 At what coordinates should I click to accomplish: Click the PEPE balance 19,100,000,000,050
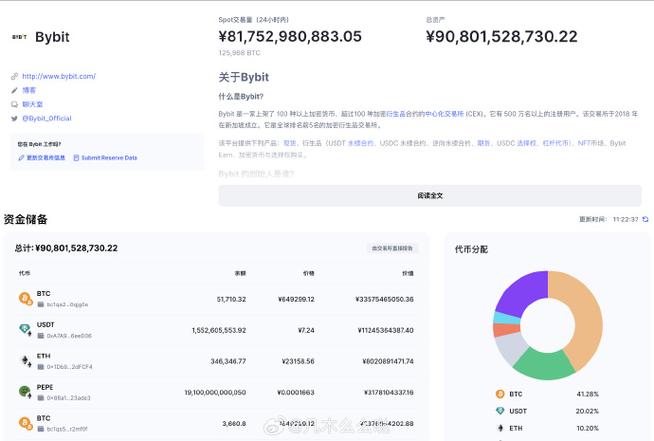[x=215, y=393]
